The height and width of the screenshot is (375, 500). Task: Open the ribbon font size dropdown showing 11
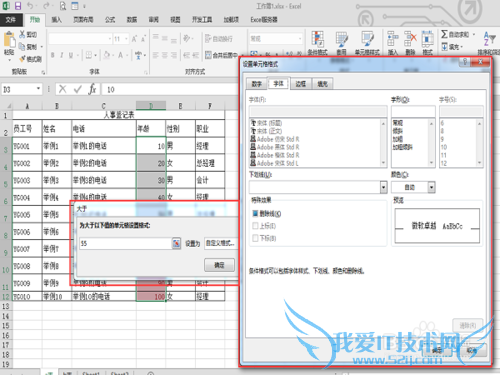coord(126,39)
